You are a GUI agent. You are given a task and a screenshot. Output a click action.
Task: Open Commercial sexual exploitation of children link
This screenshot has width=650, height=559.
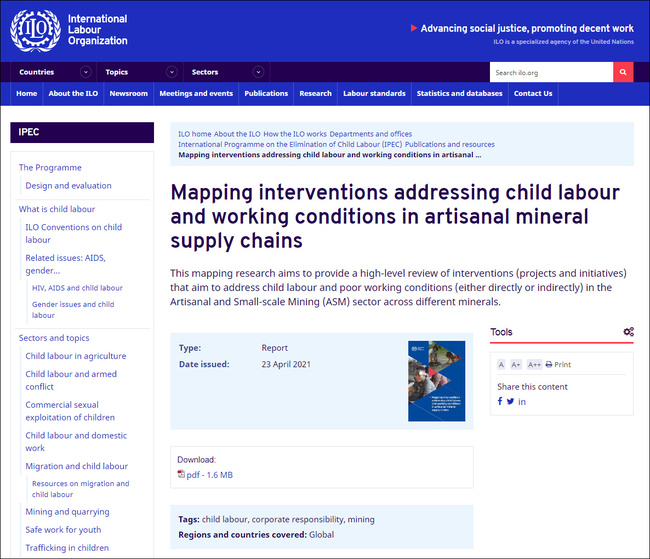(x=70, y=411)
